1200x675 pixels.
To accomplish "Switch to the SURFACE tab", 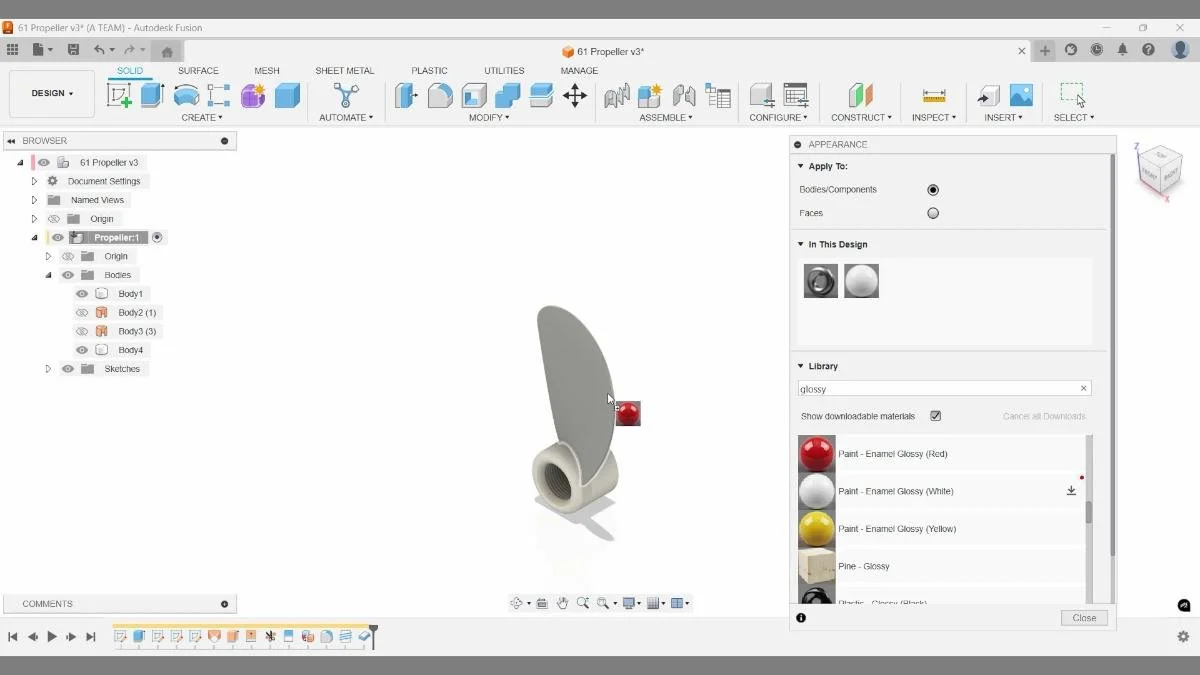I will point(198,70).
